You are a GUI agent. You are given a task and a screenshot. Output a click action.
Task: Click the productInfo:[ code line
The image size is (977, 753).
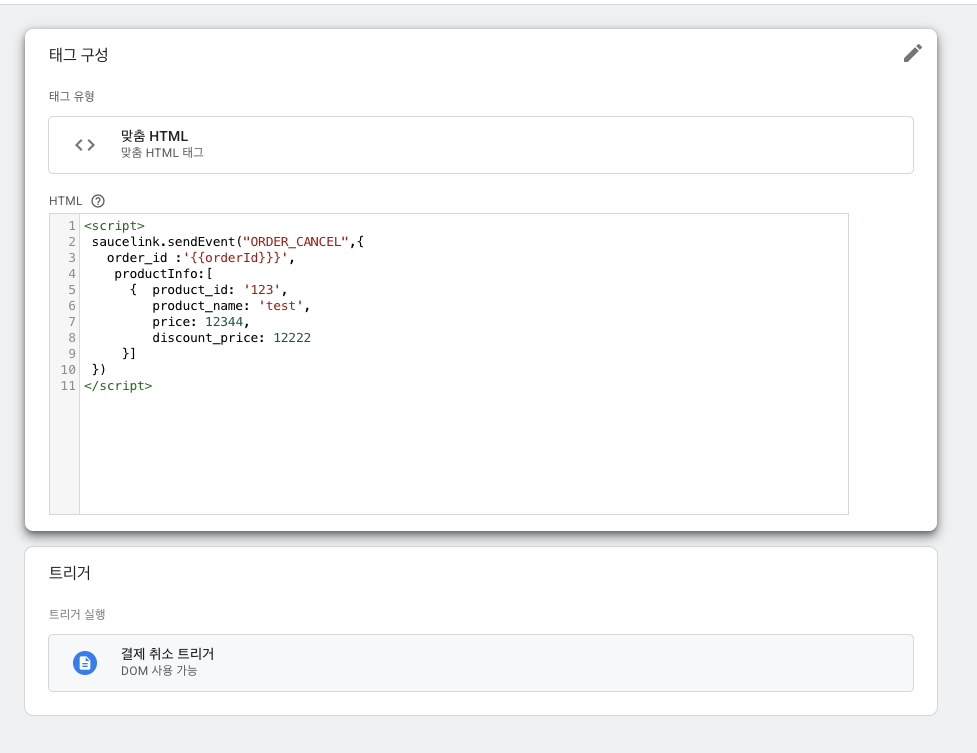point(163,274)
